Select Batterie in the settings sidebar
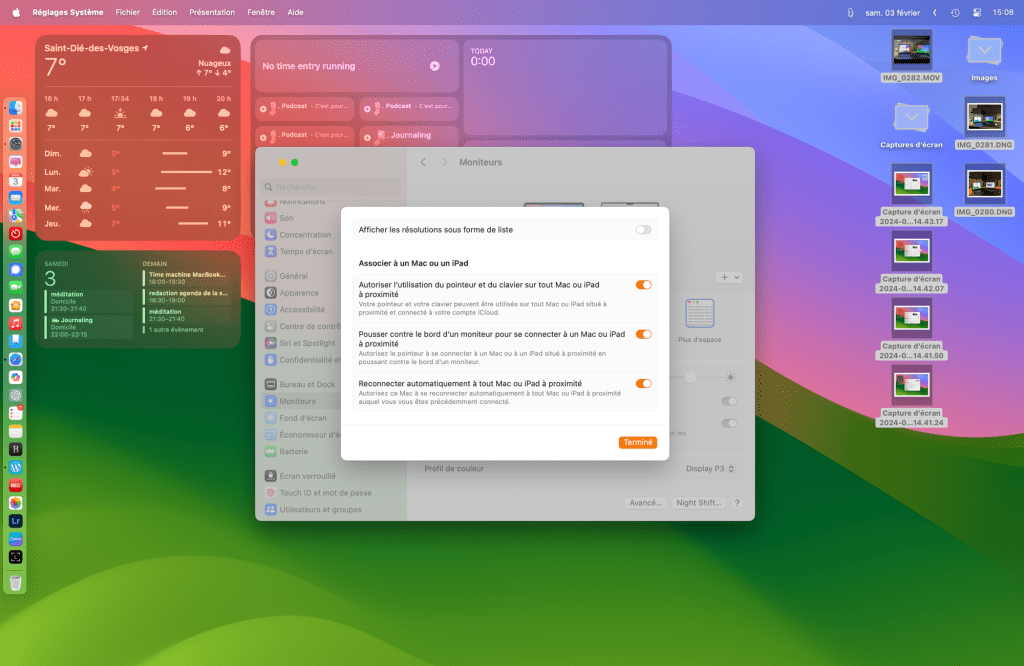The height and width of the screenshot is (666, 1024). (x=293, y=451)
